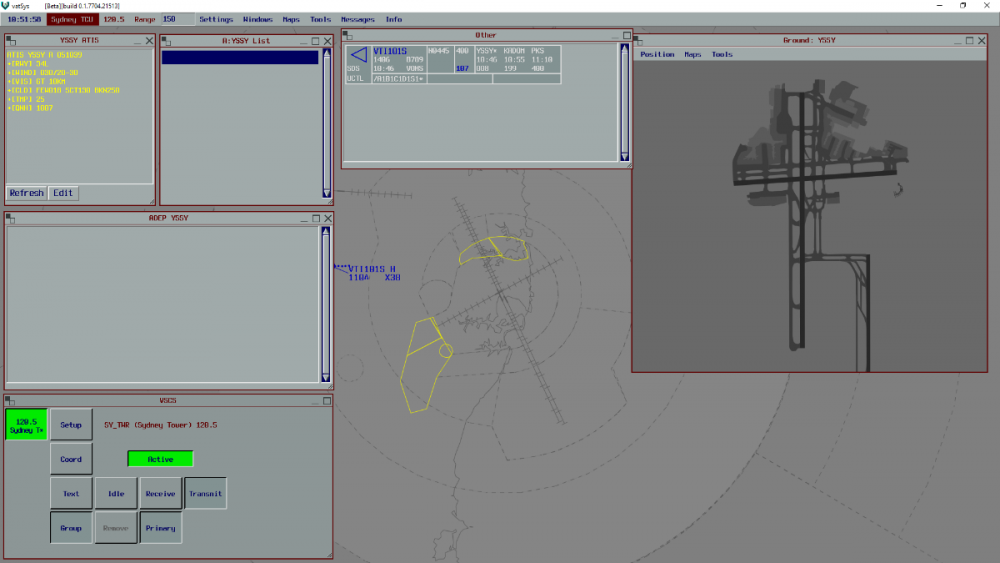
Task: Toggle the Primary frequency button
Action: tap(160, 528)
